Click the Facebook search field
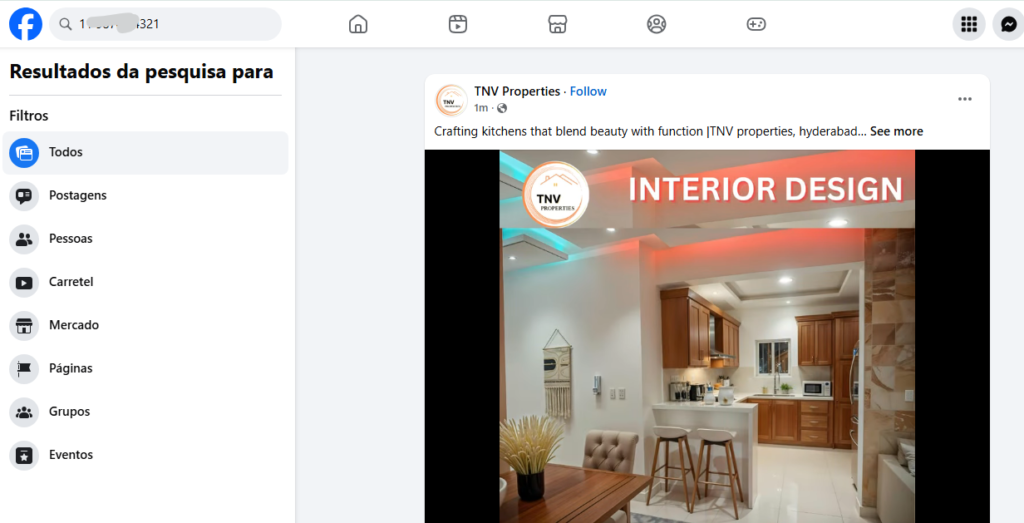This screenshot has height=523, width=1024. [x=165, y=24]
